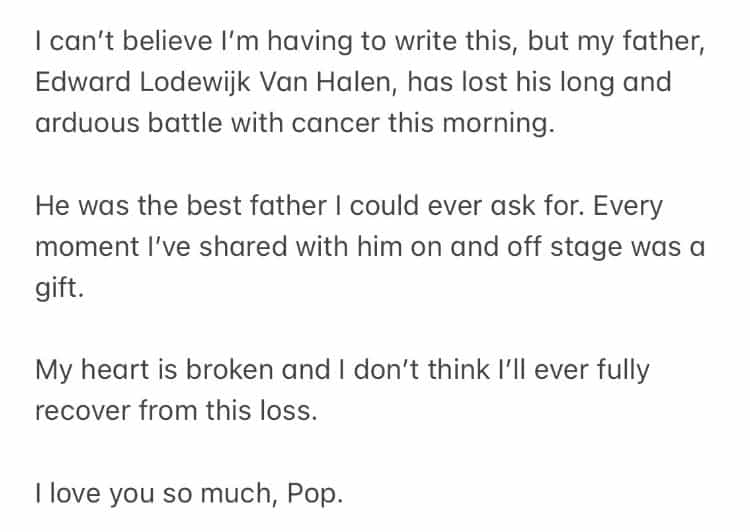
Task: Click the word 'moment' in second paragraph
Action: pyautogui.click(x=87, y=247)
